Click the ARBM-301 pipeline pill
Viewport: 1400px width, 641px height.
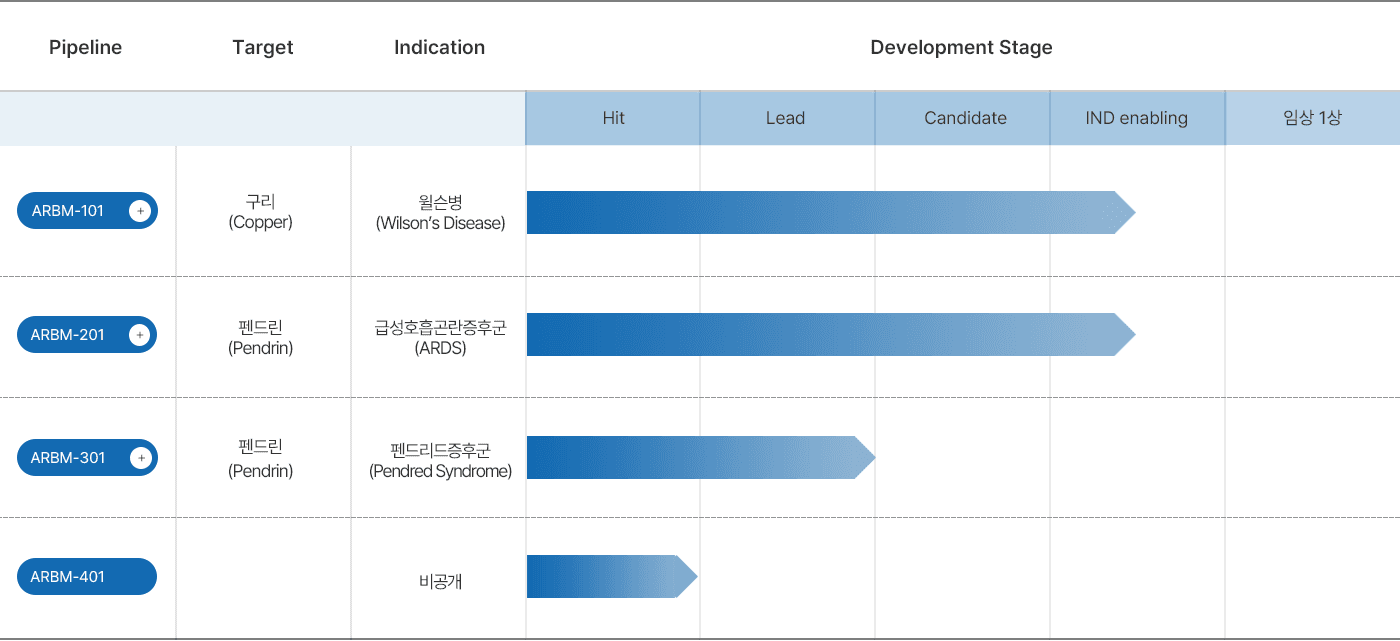click(87, 458)
